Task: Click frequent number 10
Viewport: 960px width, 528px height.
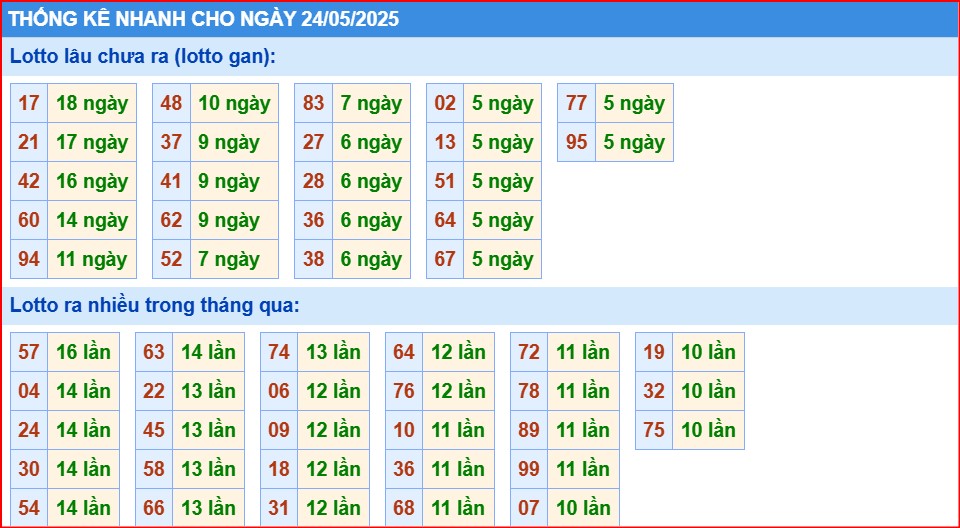Action: coord(404,430)
